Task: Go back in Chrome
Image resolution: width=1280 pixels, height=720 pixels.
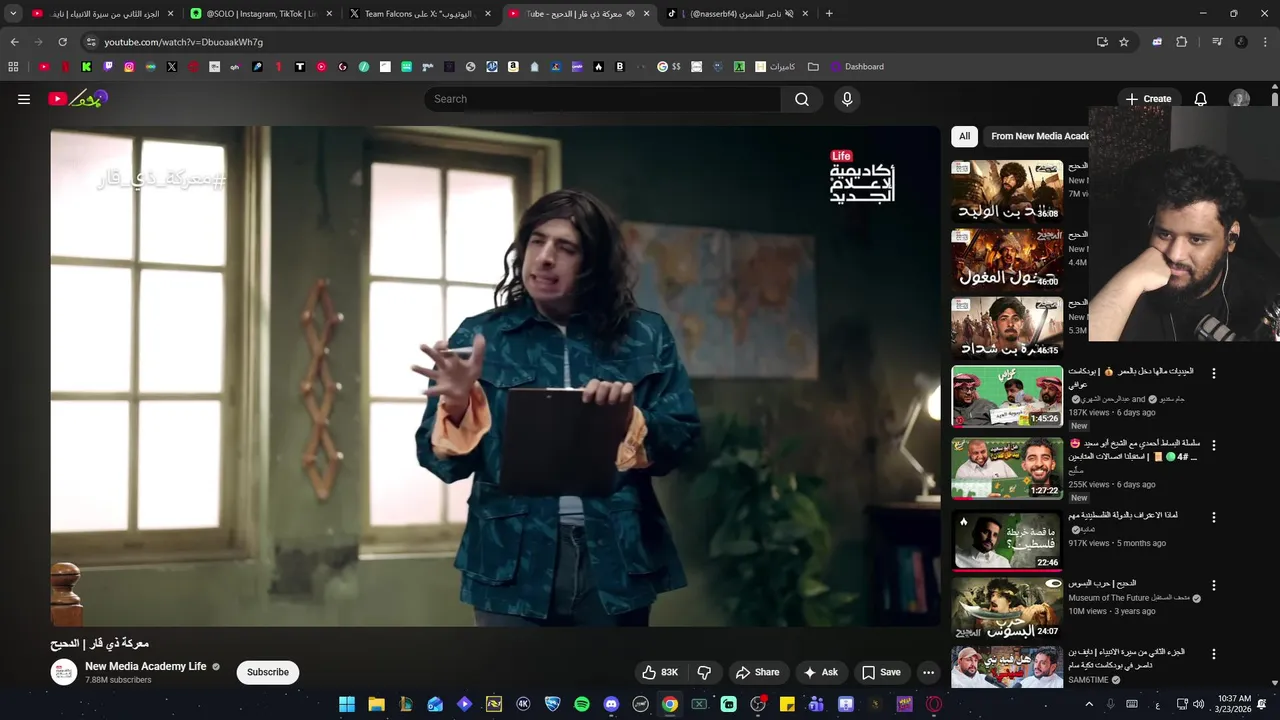Action: tap(14, 42)
